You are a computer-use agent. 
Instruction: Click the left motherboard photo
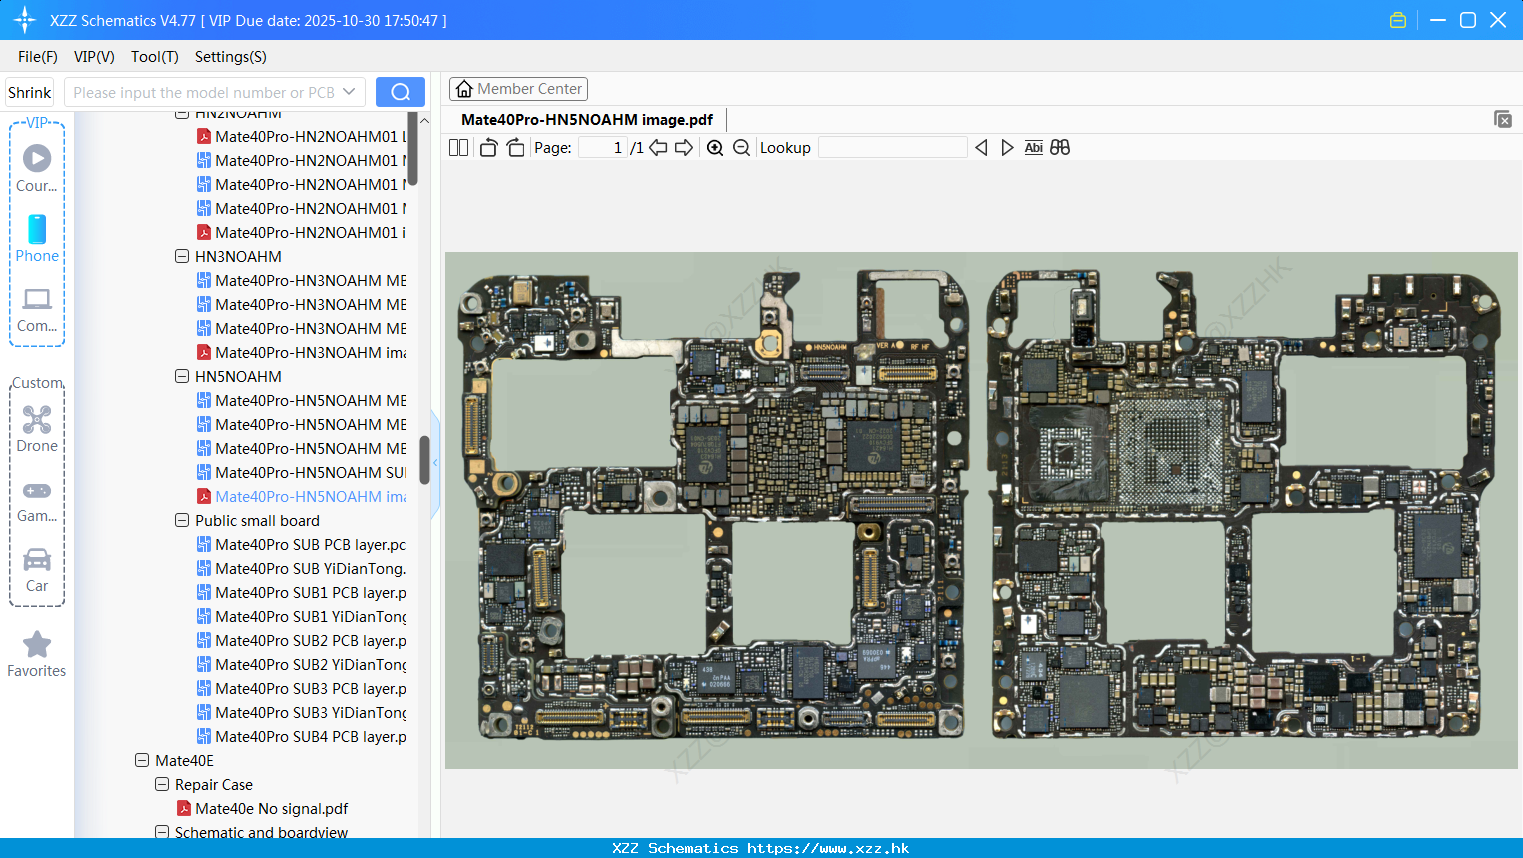tap(714, 504)
